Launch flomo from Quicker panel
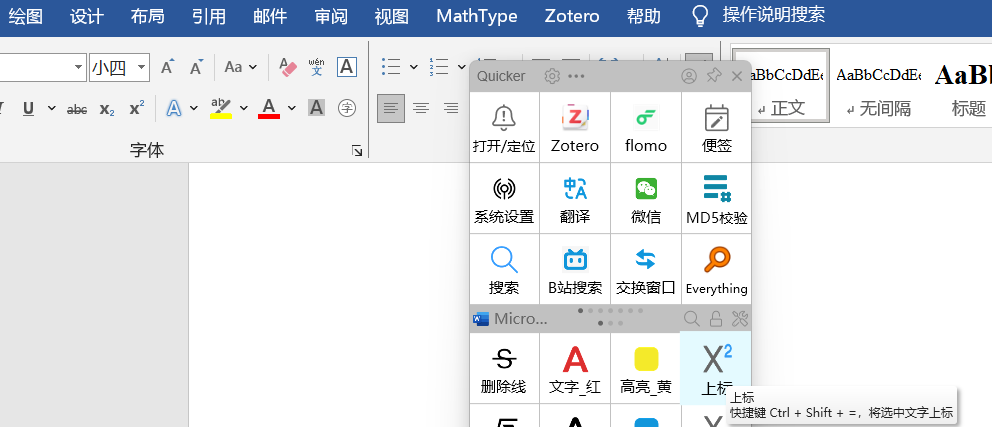992x427 pixels. [646, 127]
